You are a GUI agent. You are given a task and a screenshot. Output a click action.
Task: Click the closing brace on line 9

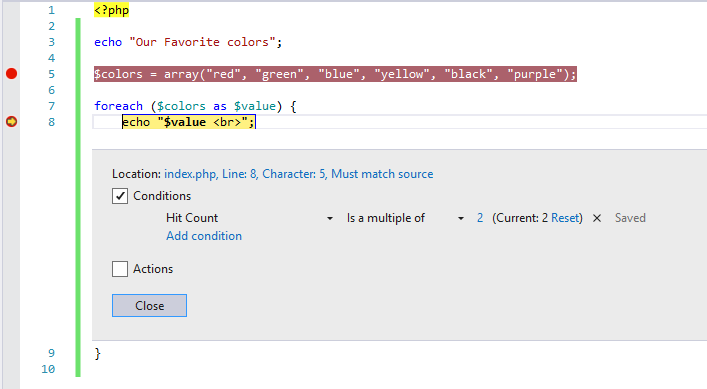(97, 353)
